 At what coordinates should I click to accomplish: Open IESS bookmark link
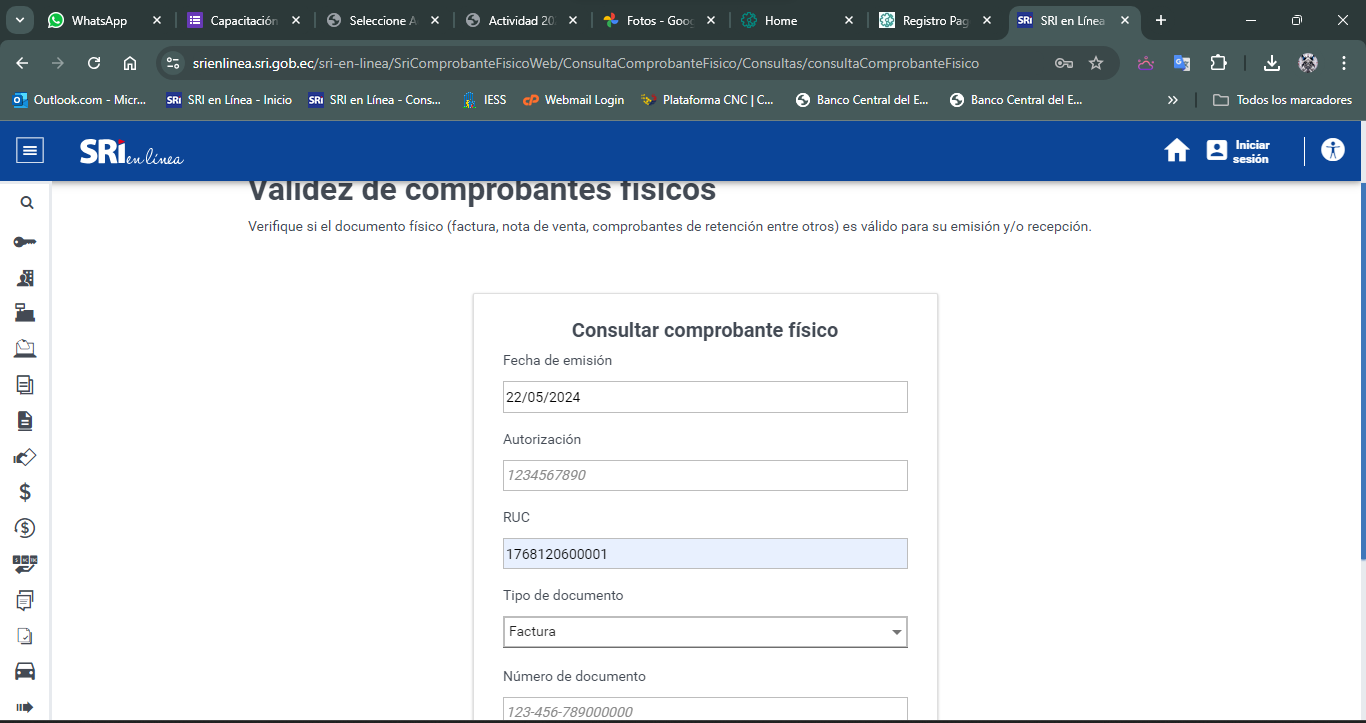tap(484, 100)
